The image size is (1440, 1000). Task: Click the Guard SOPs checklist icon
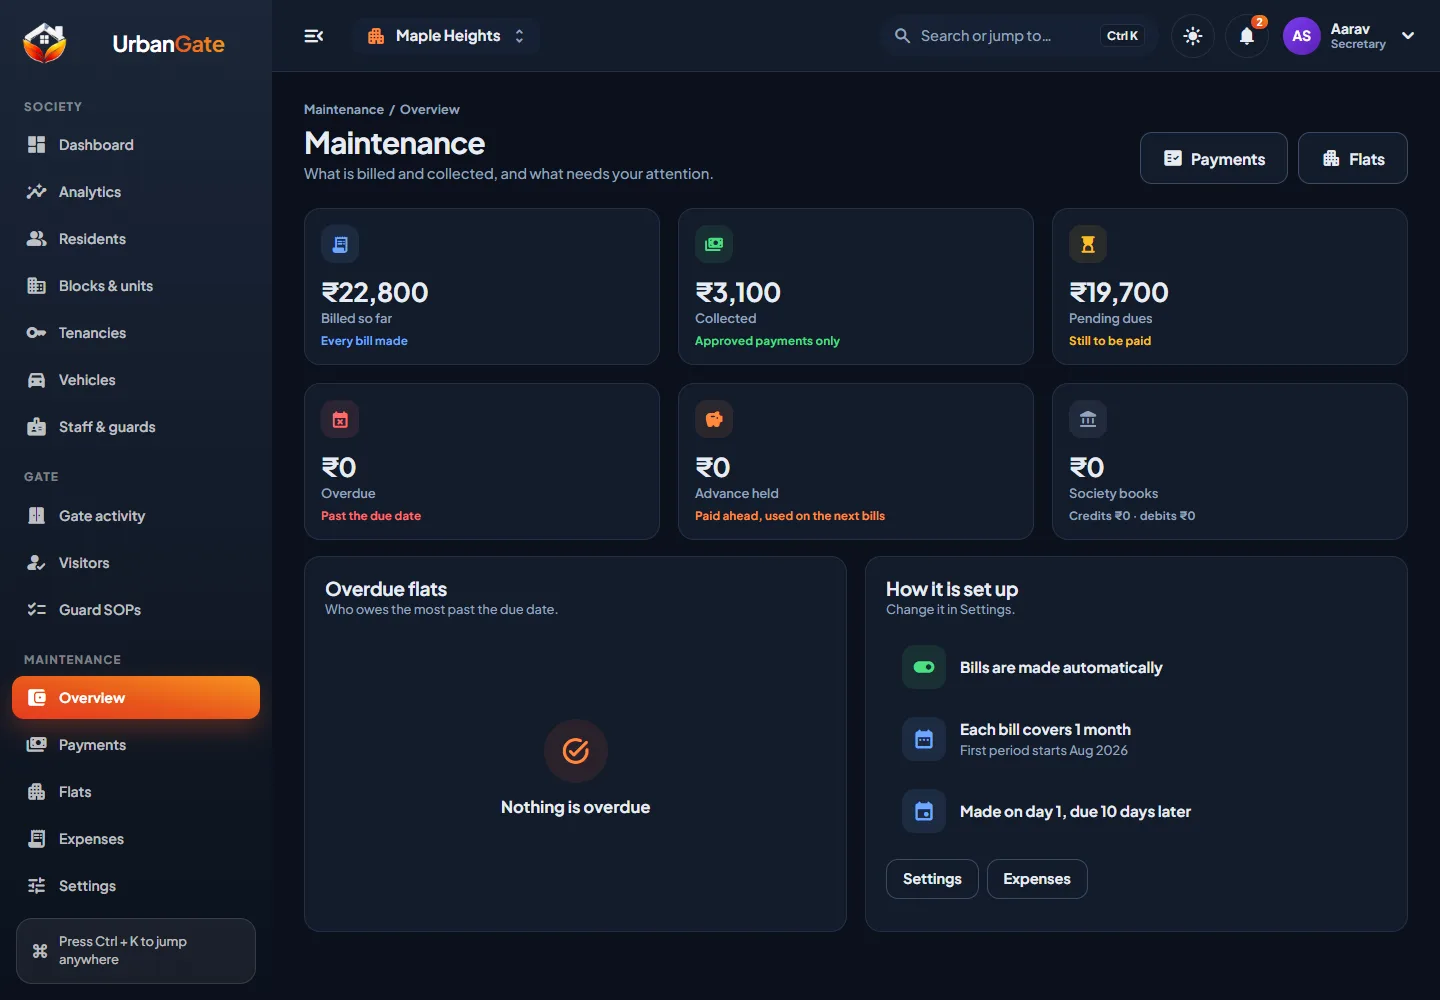tap(37, 610)
